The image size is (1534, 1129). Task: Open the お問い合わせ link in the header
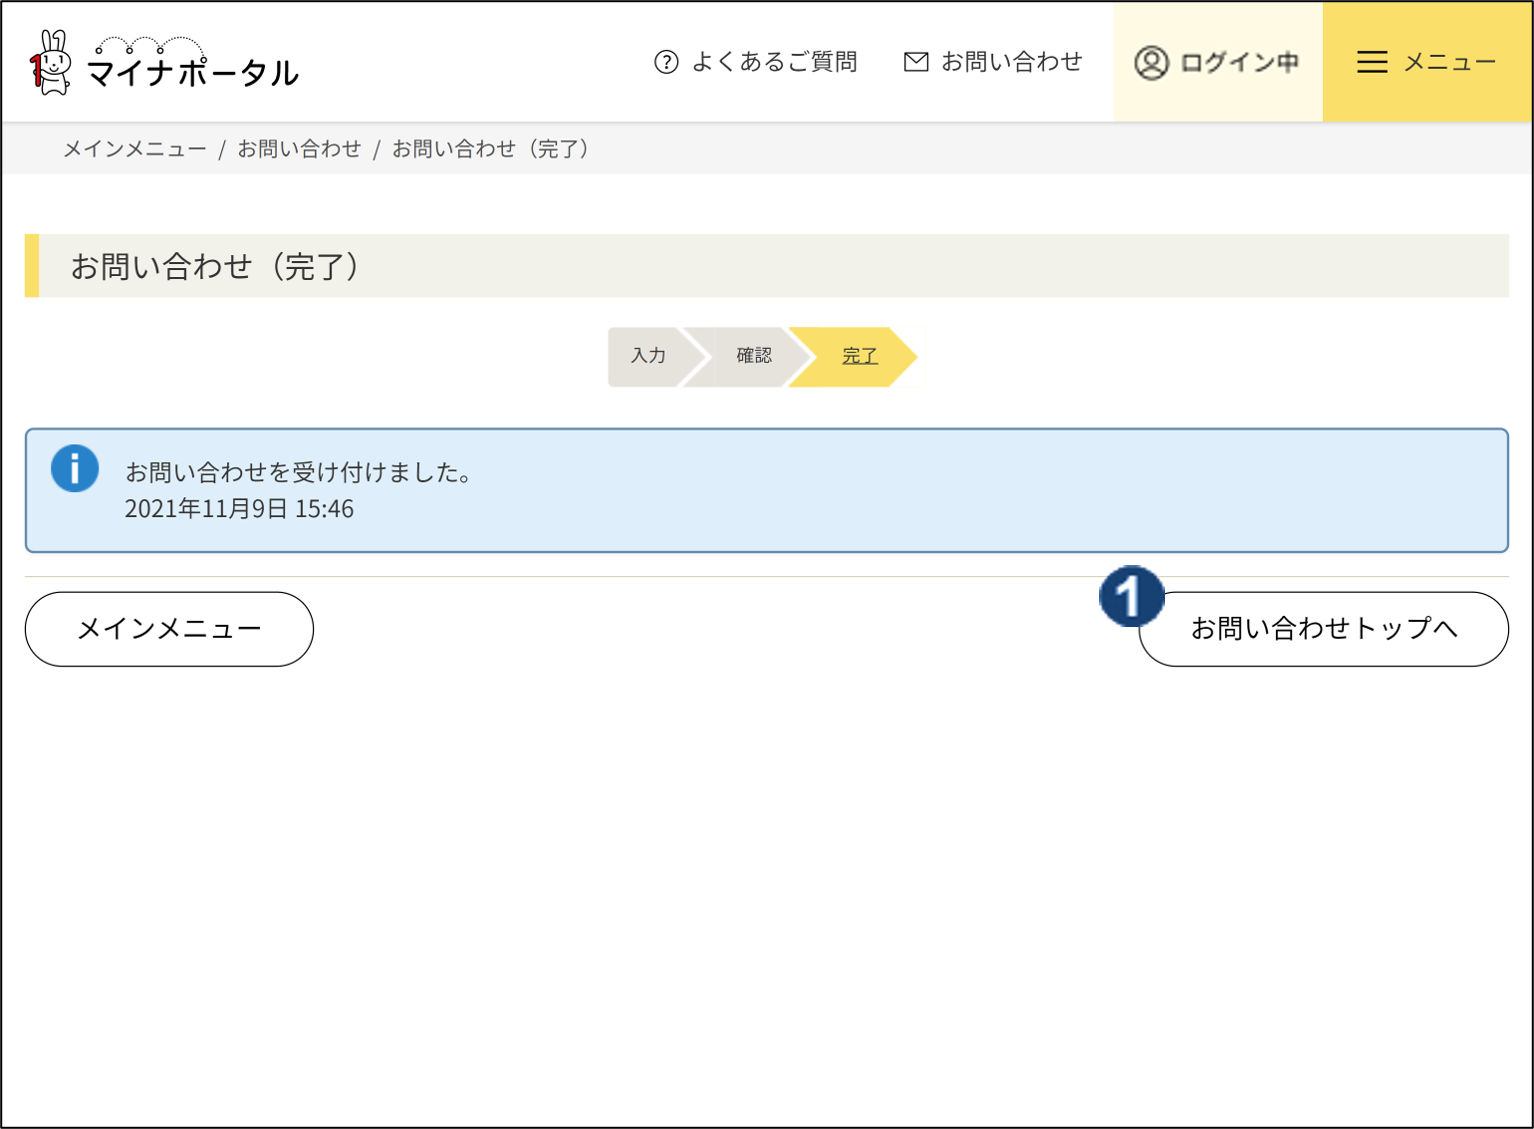1011,62
